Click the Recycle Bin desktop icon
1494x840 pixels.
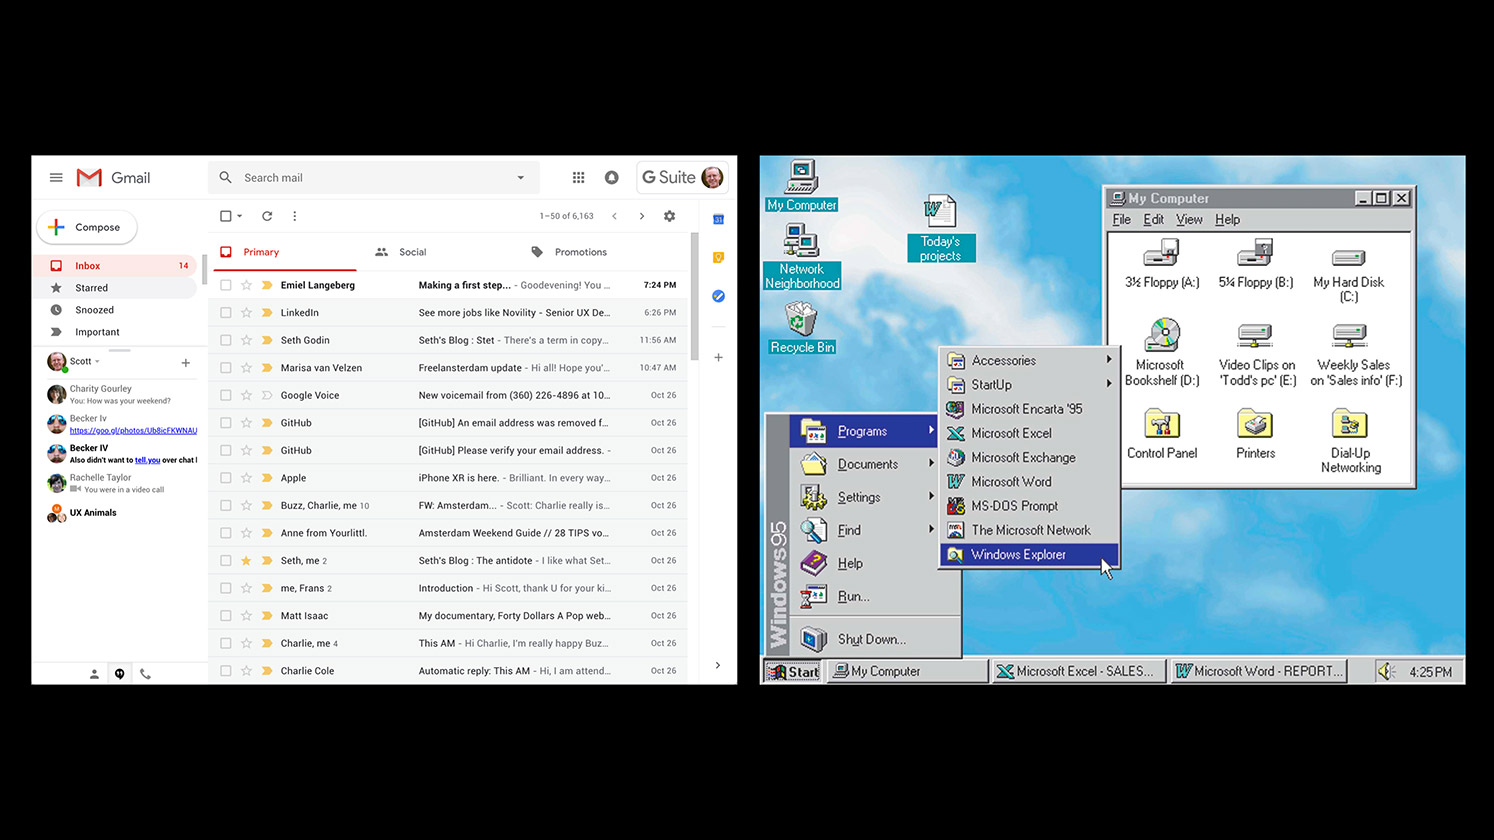801,328
